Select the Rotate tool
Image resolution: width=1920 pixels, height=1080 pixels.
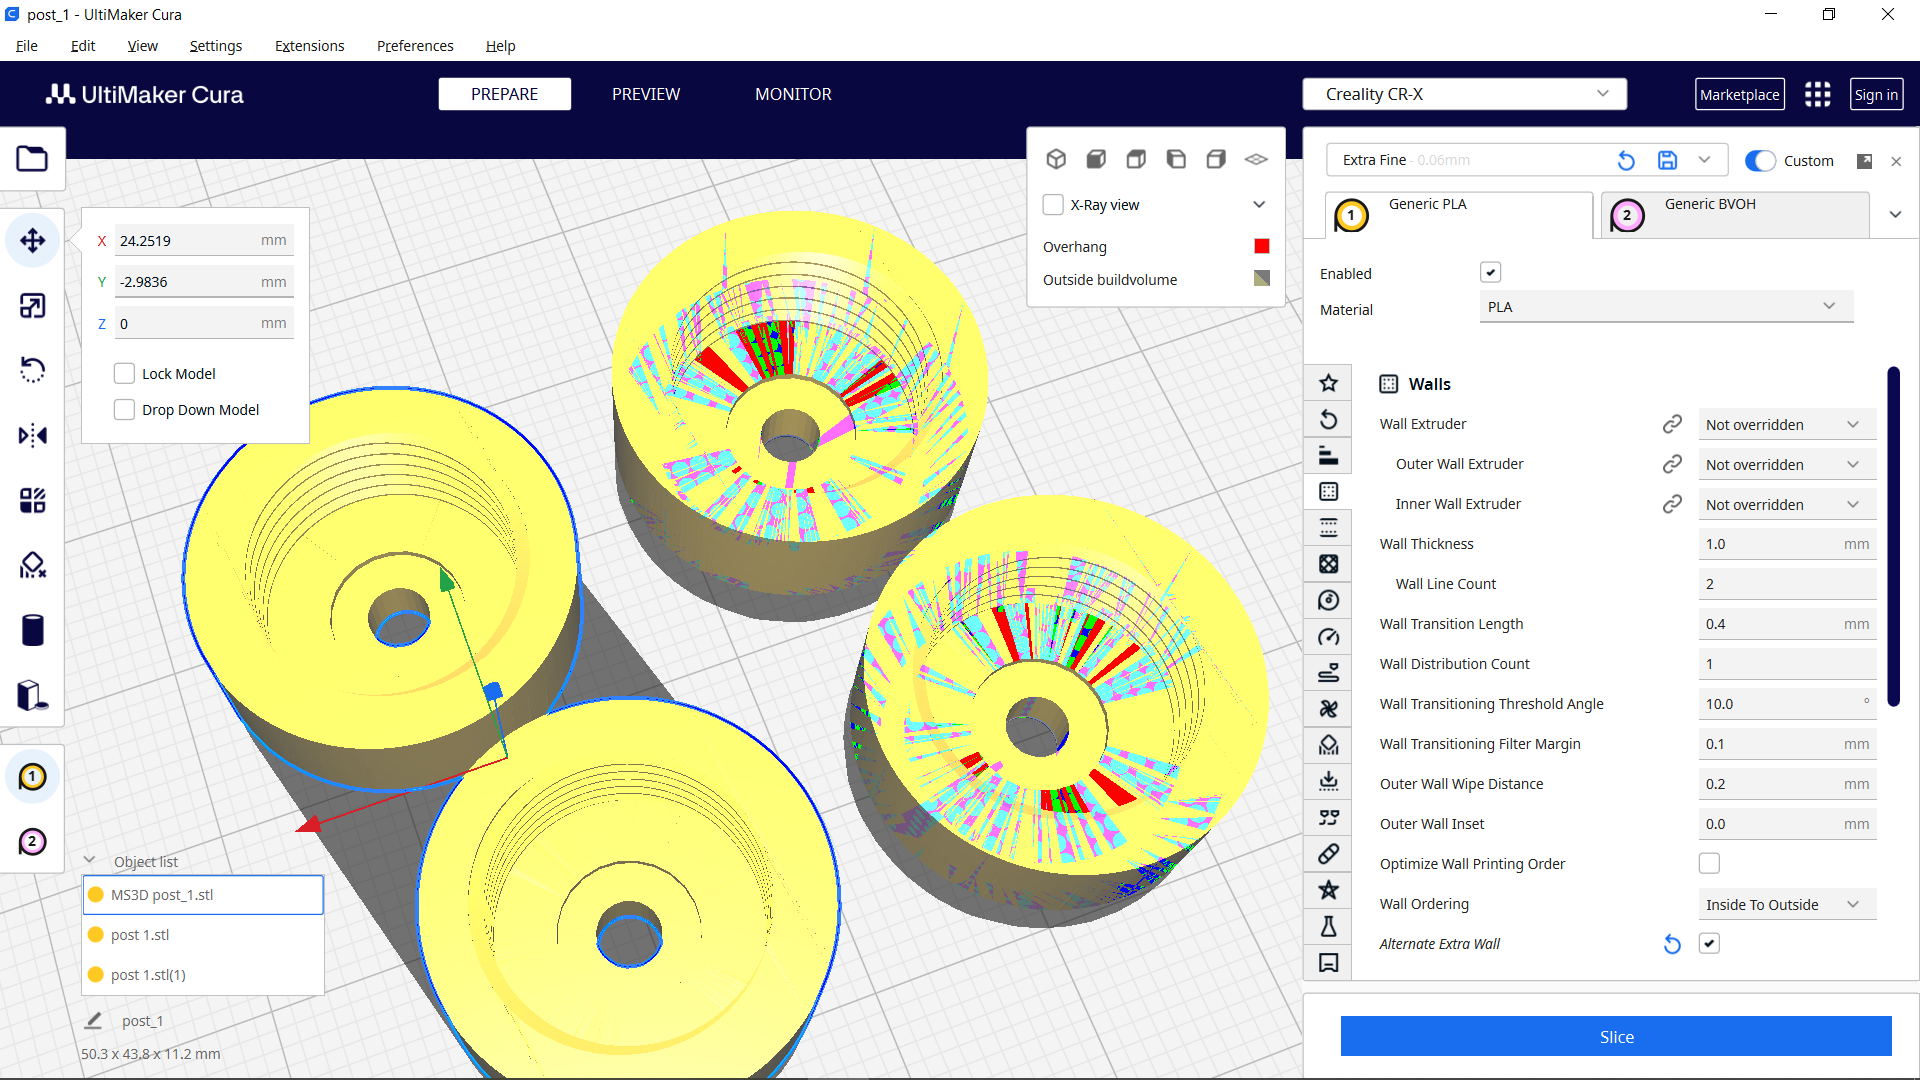pos(32,371)
